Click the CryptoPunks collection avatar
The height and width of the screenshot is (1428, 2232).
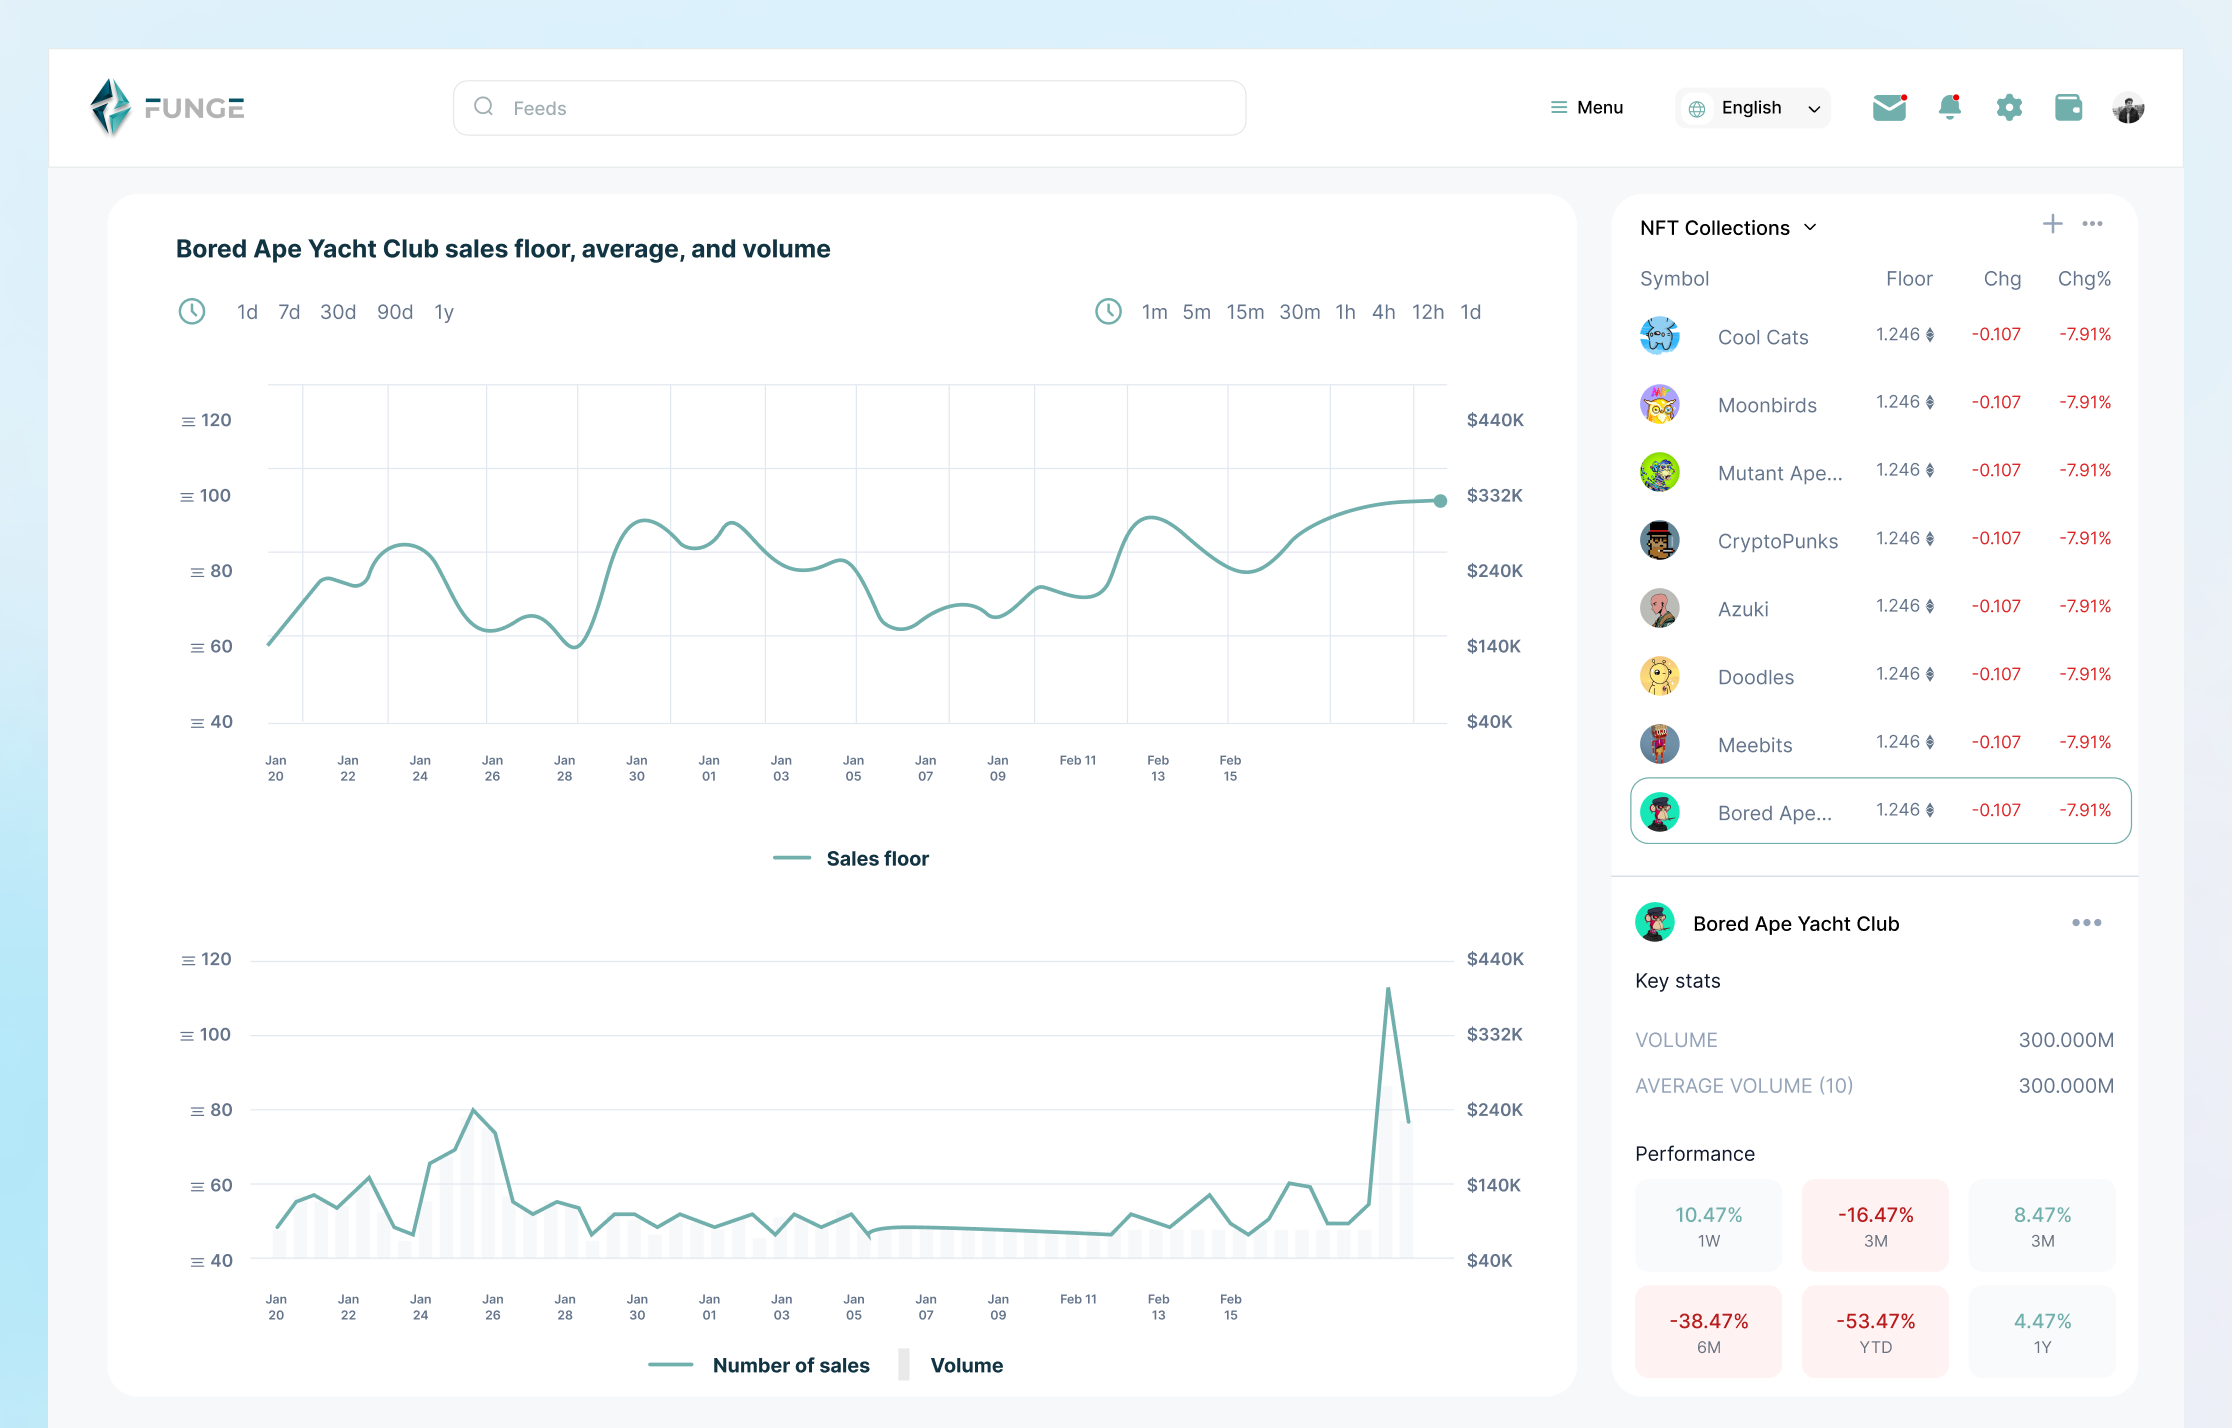tap(1660, 540)
